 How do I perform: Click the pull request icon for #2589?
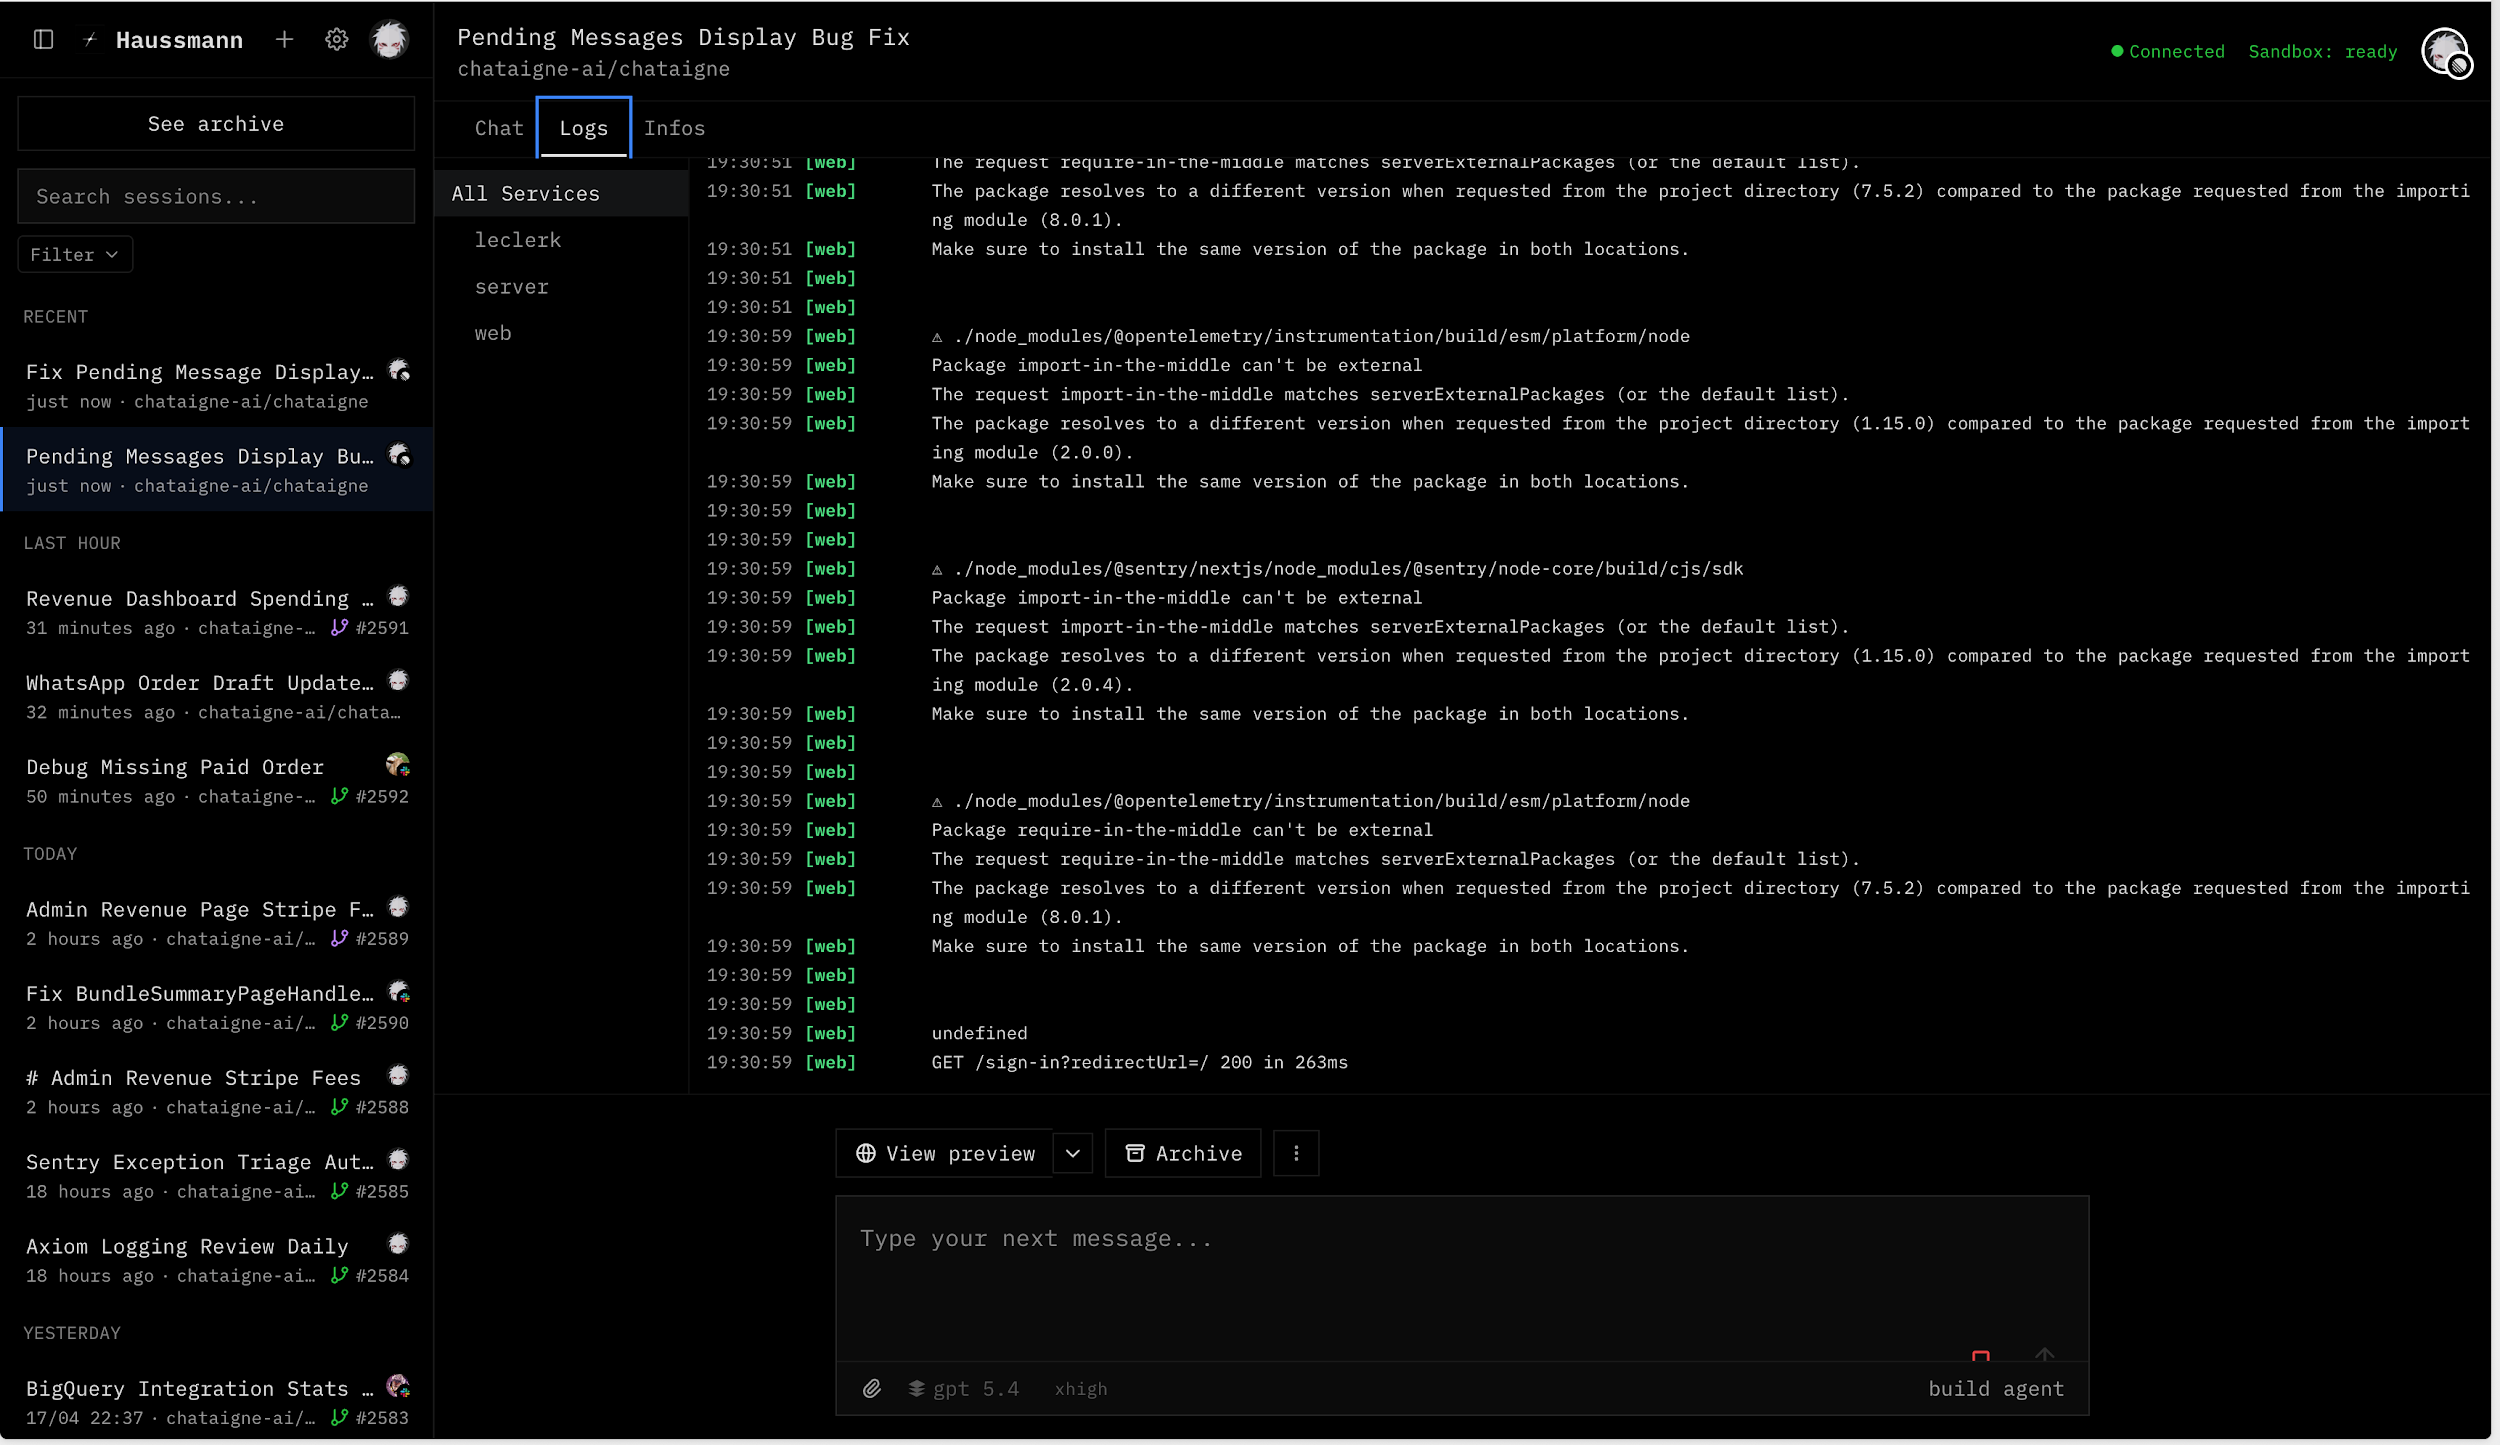pos(340,938)
